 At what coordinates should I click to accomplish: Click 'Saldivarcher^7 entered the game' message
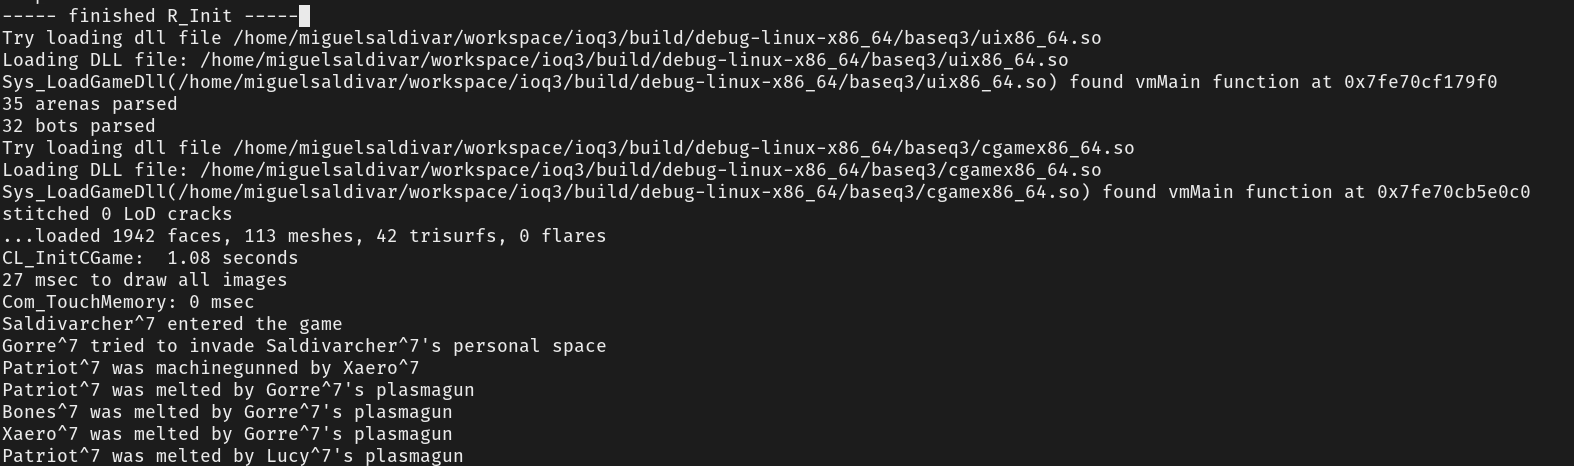[172, 324]
